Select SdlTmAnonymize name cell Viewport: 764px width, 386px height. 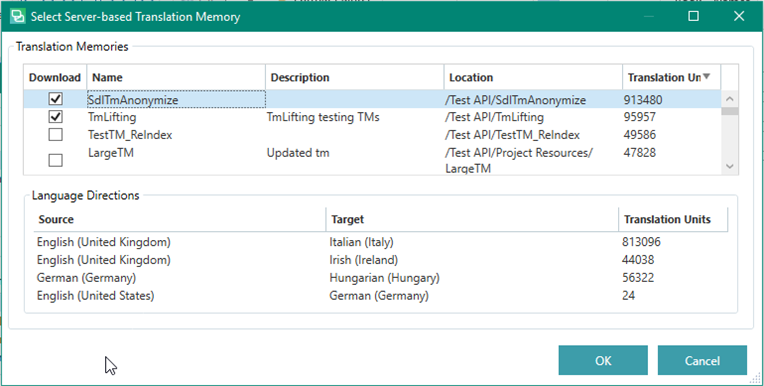[x=176, y=99]
